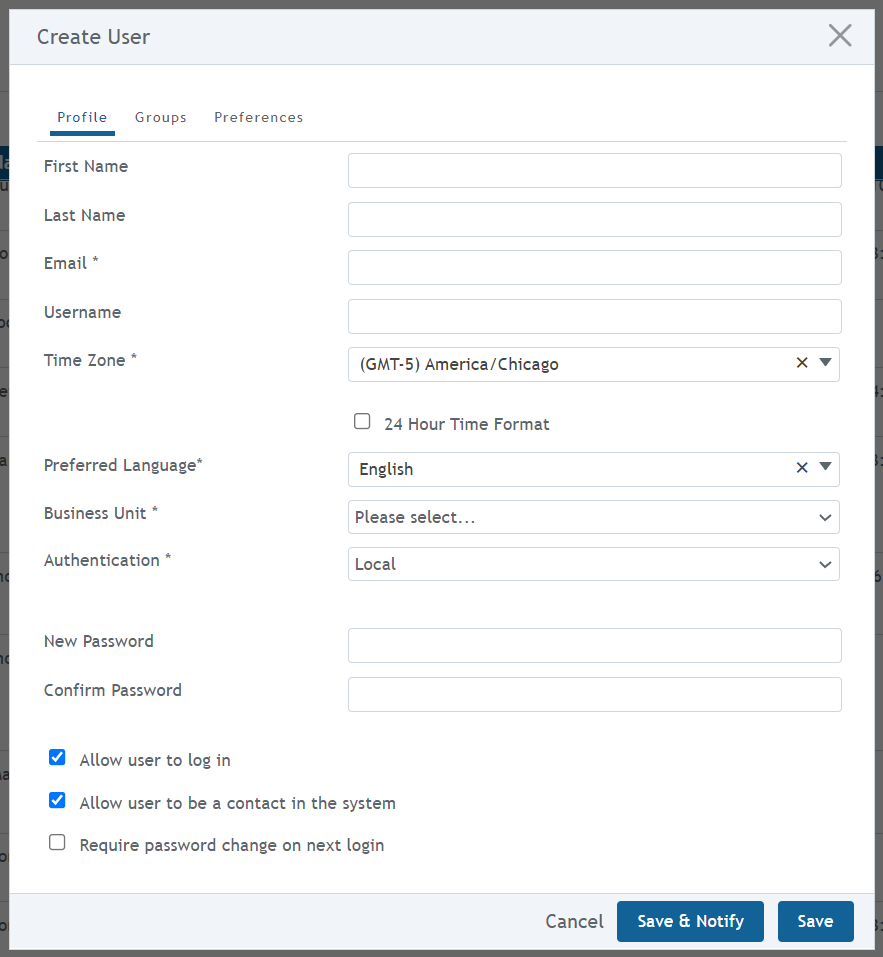
Task: Click the English language value
Action: coord(386,469)
